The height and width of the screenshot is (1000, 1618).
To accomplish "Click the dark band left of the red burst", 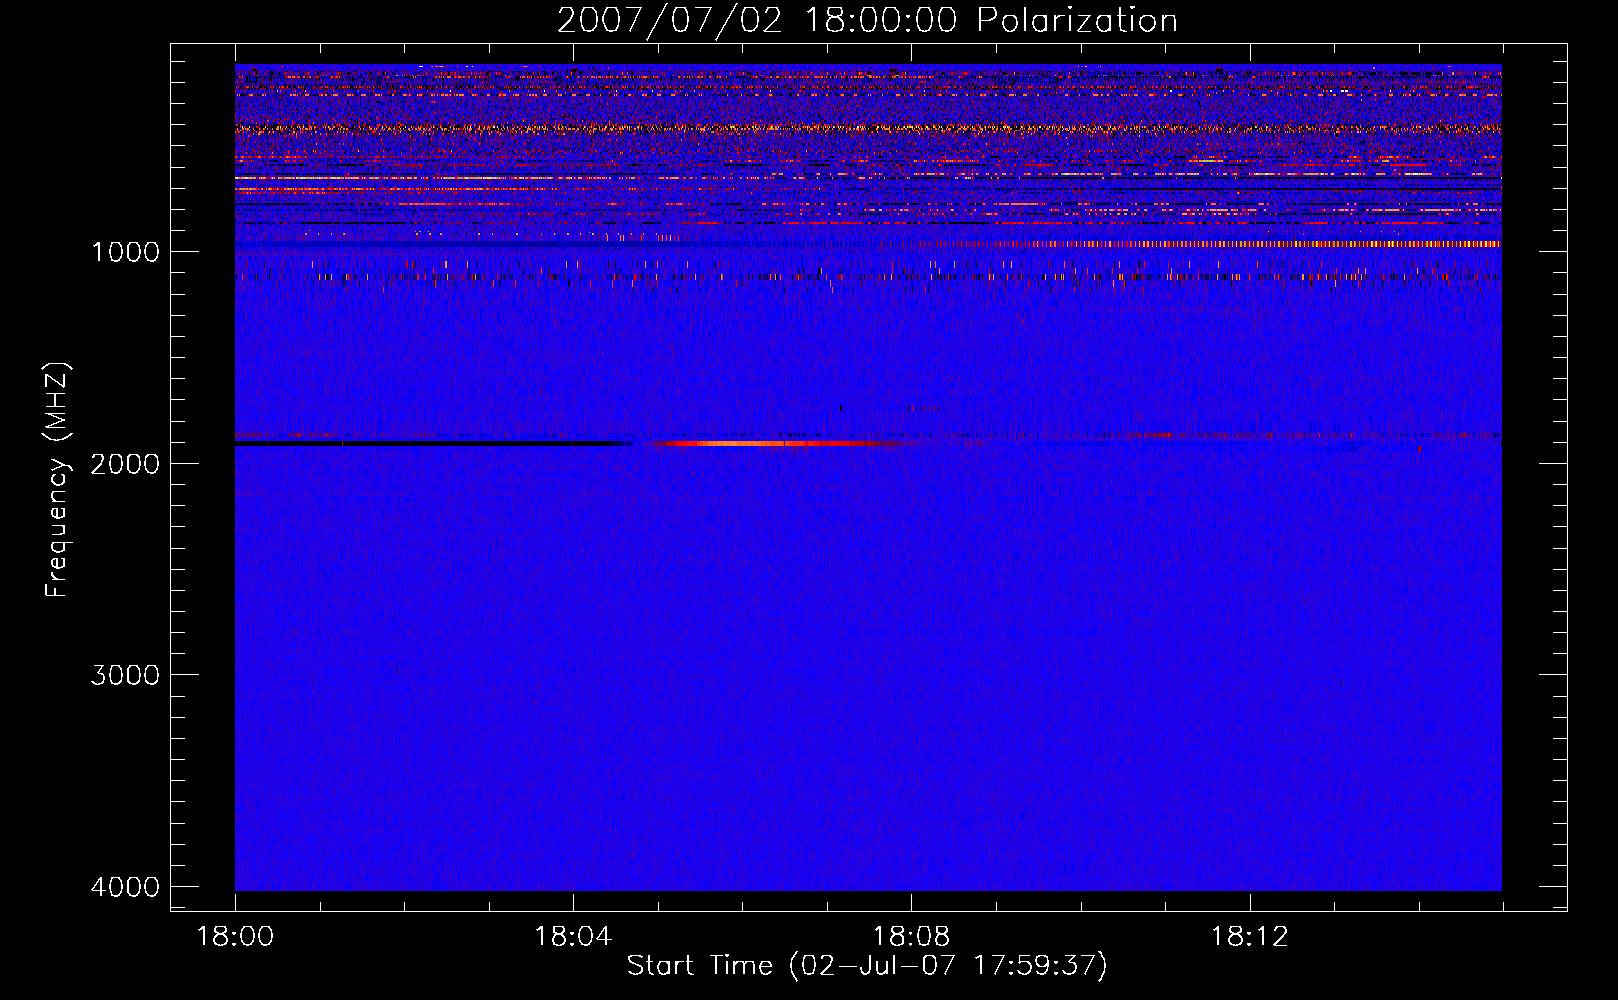I will (x=434, y=443).
